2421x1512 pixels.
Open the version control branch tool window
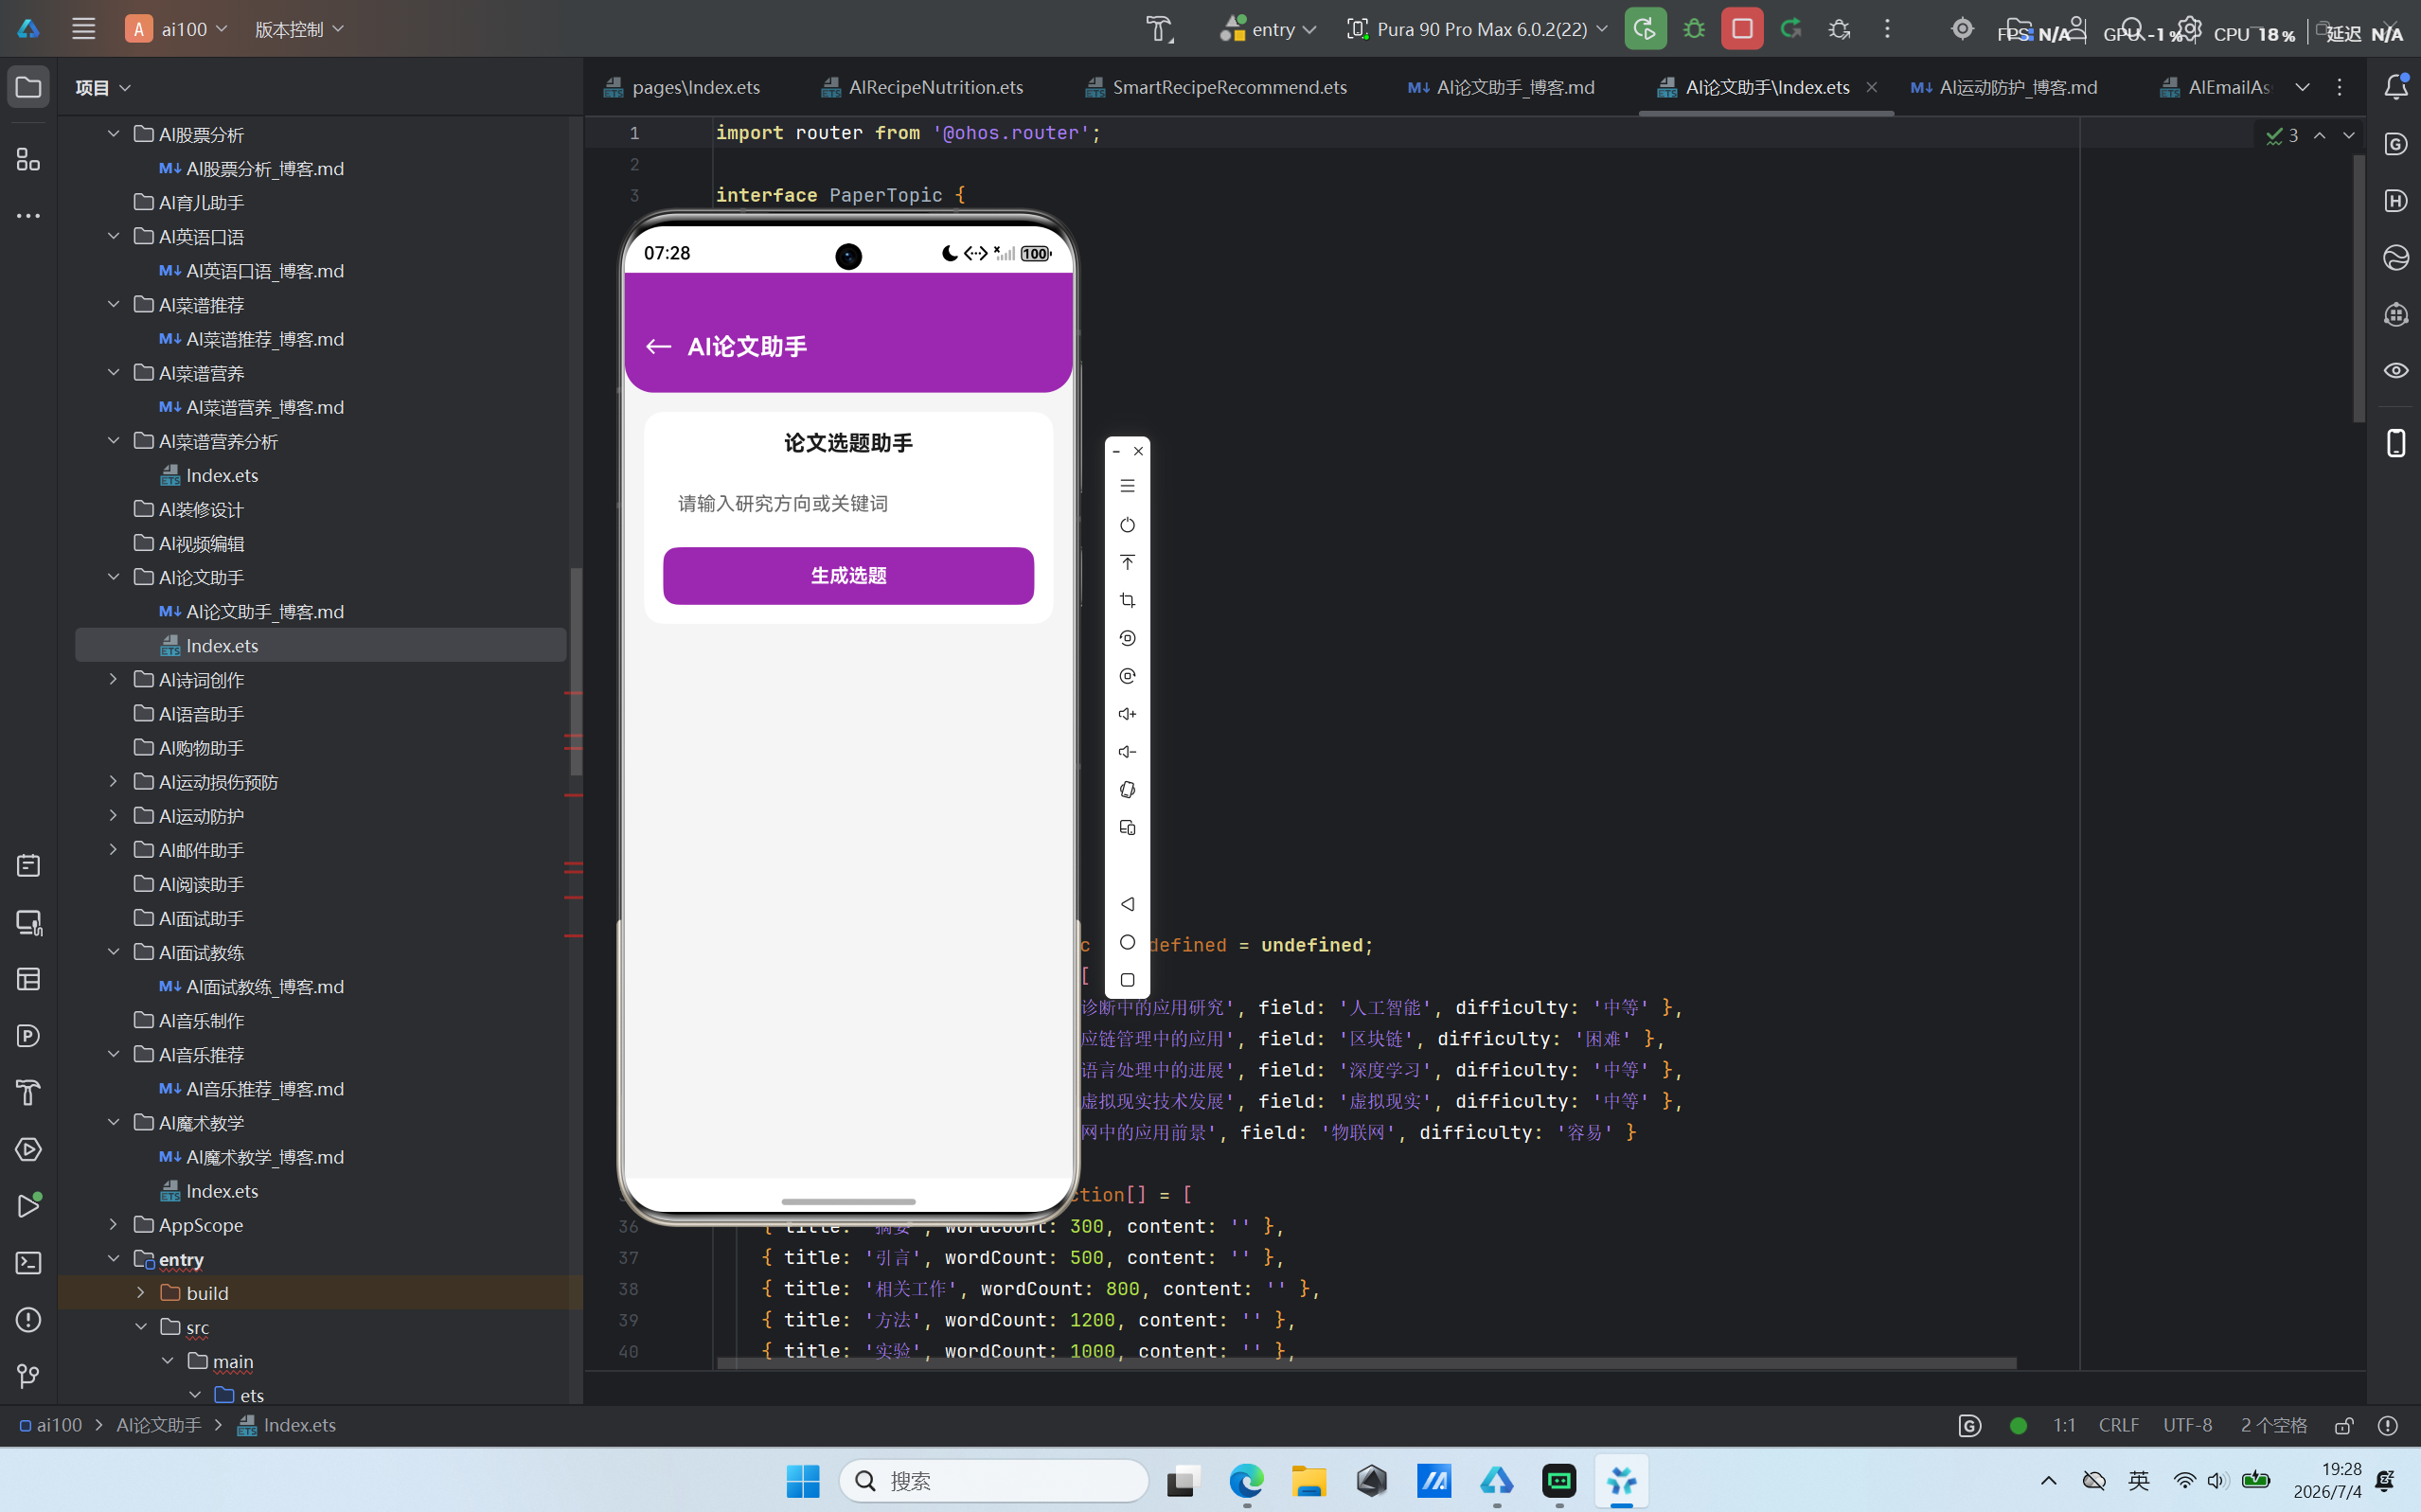tap(29, 1377)
